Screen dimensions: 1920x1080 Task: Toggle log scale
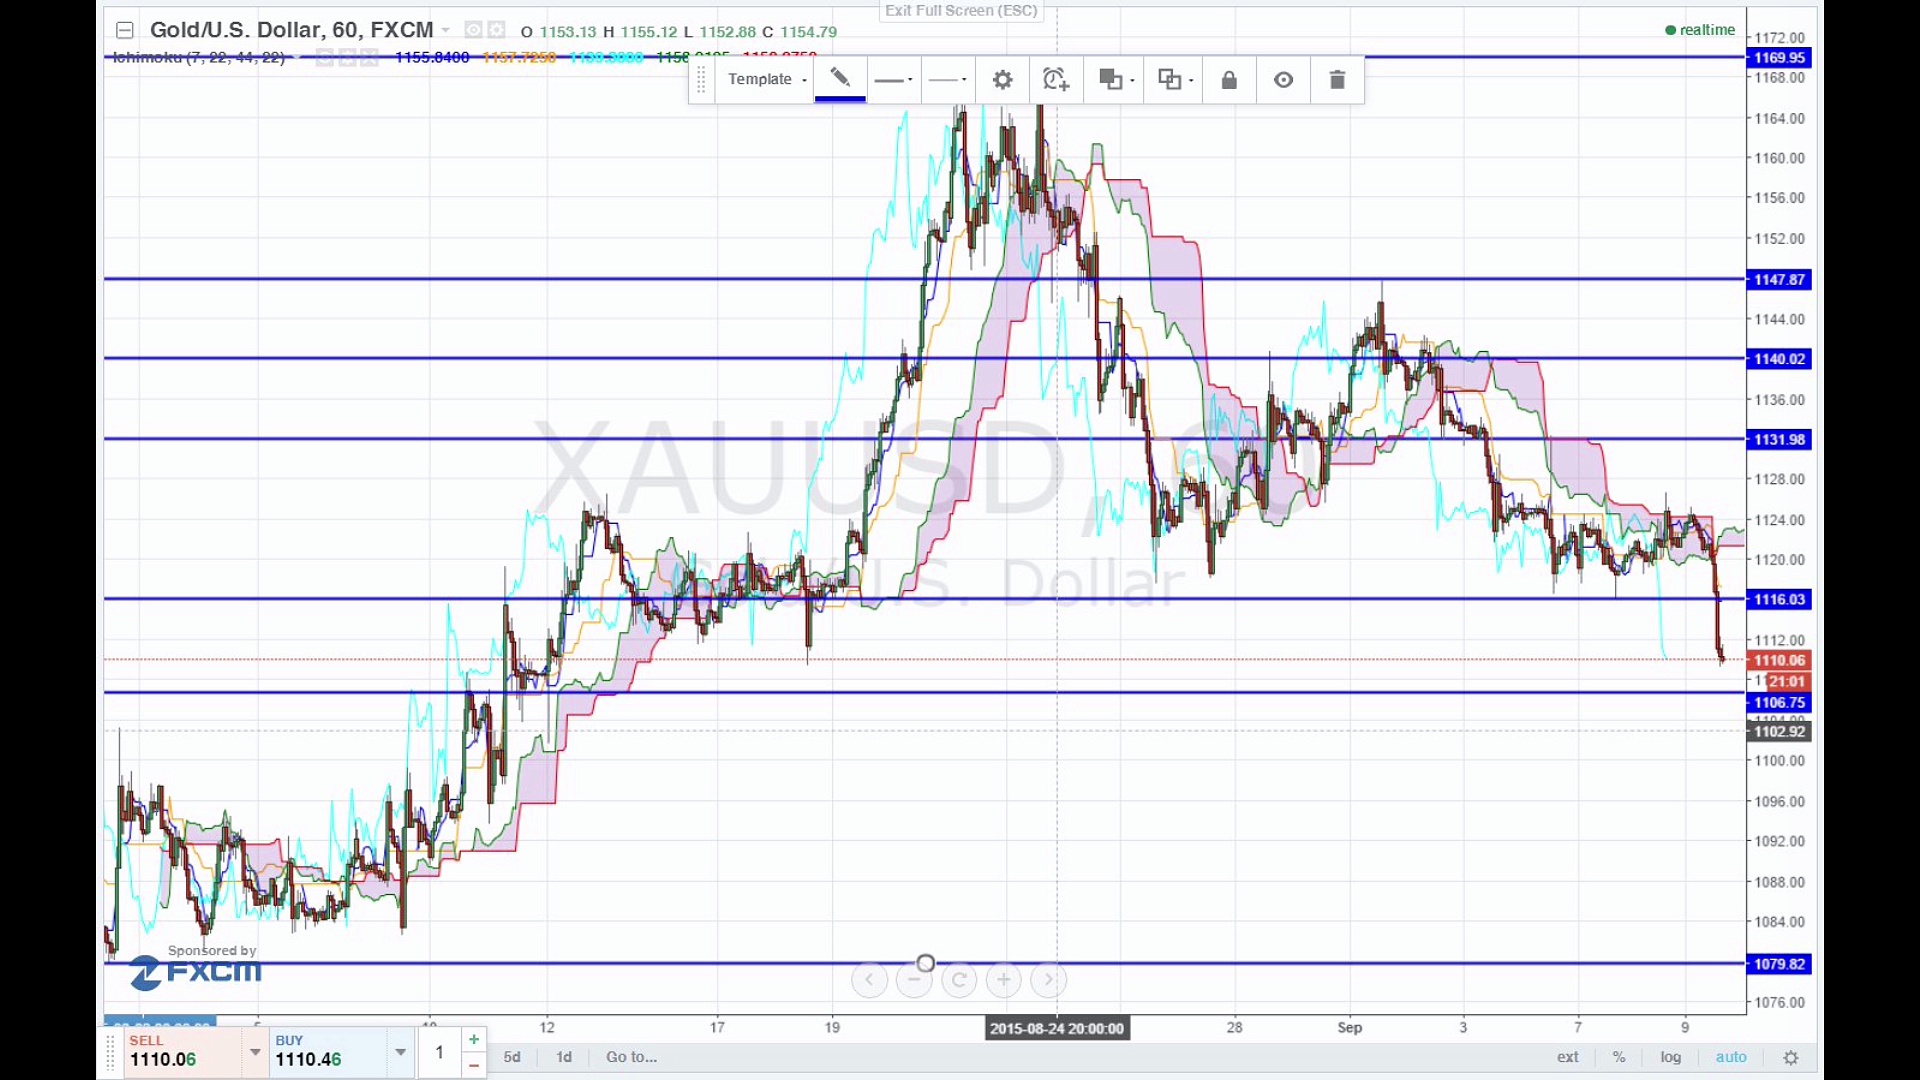[x=1670, y=1057]
